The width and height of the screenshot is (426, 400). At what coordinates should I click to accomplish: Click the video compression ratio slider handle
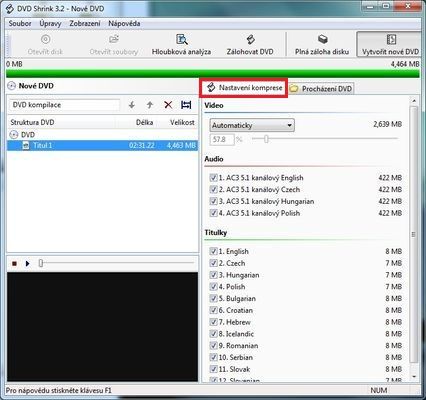pyautogui.click(x=266, y=139)
